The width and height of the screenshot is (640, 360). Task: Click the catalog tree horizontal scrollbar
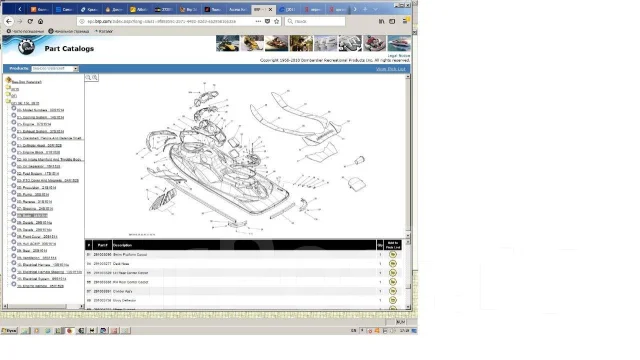44,306
